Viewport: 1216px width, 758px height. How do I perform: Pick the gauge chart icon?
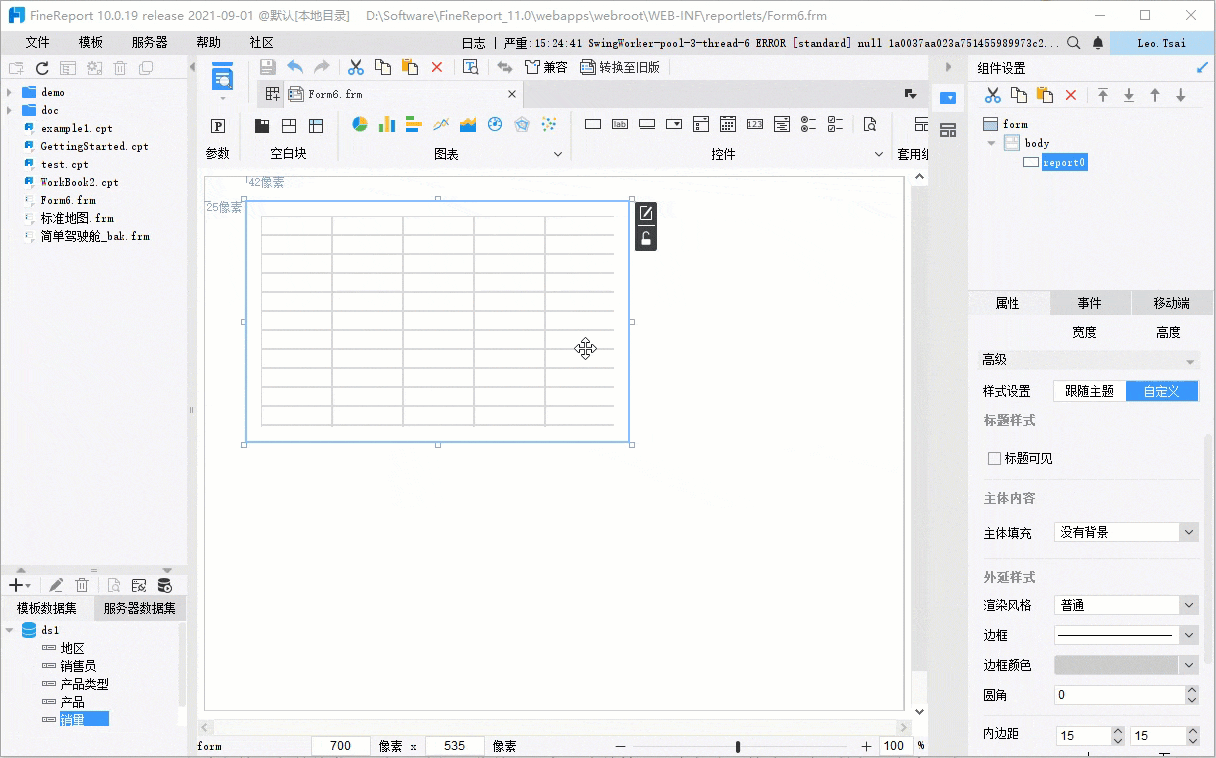pos(495,125)
